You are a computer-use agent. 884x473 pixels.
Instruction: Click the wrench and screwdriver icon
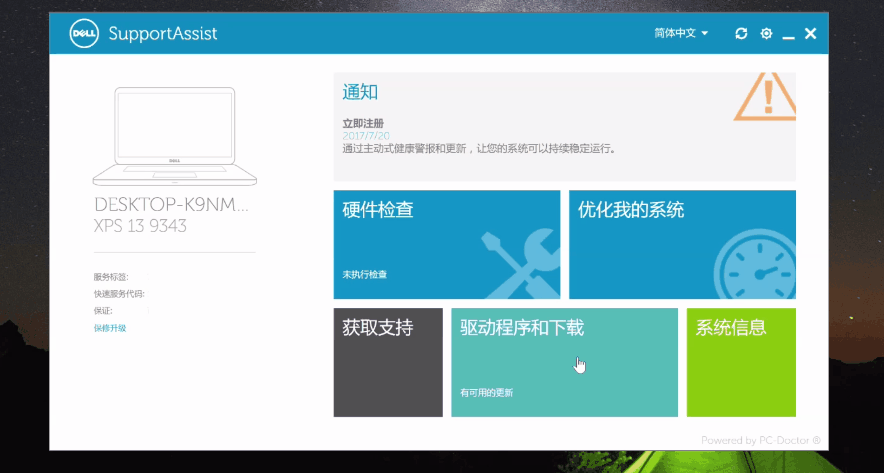point(520,263)
